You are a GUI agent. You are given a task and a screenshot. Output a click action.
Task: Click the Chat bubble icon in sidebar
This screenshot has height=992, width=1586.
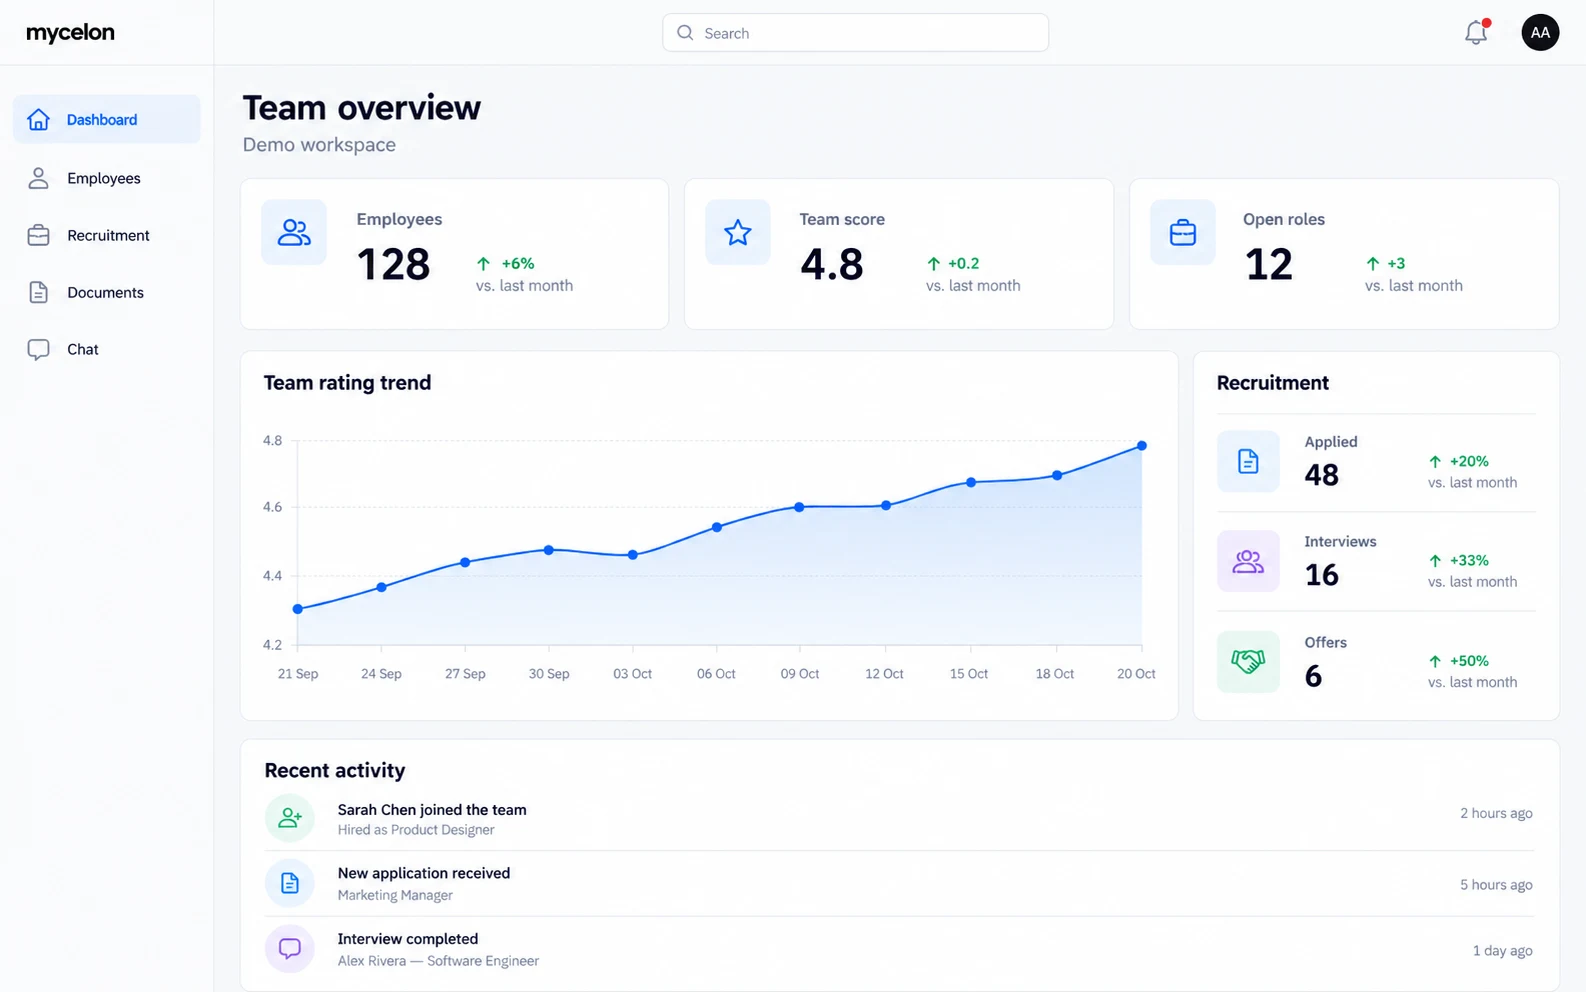[x=38, y=349]
